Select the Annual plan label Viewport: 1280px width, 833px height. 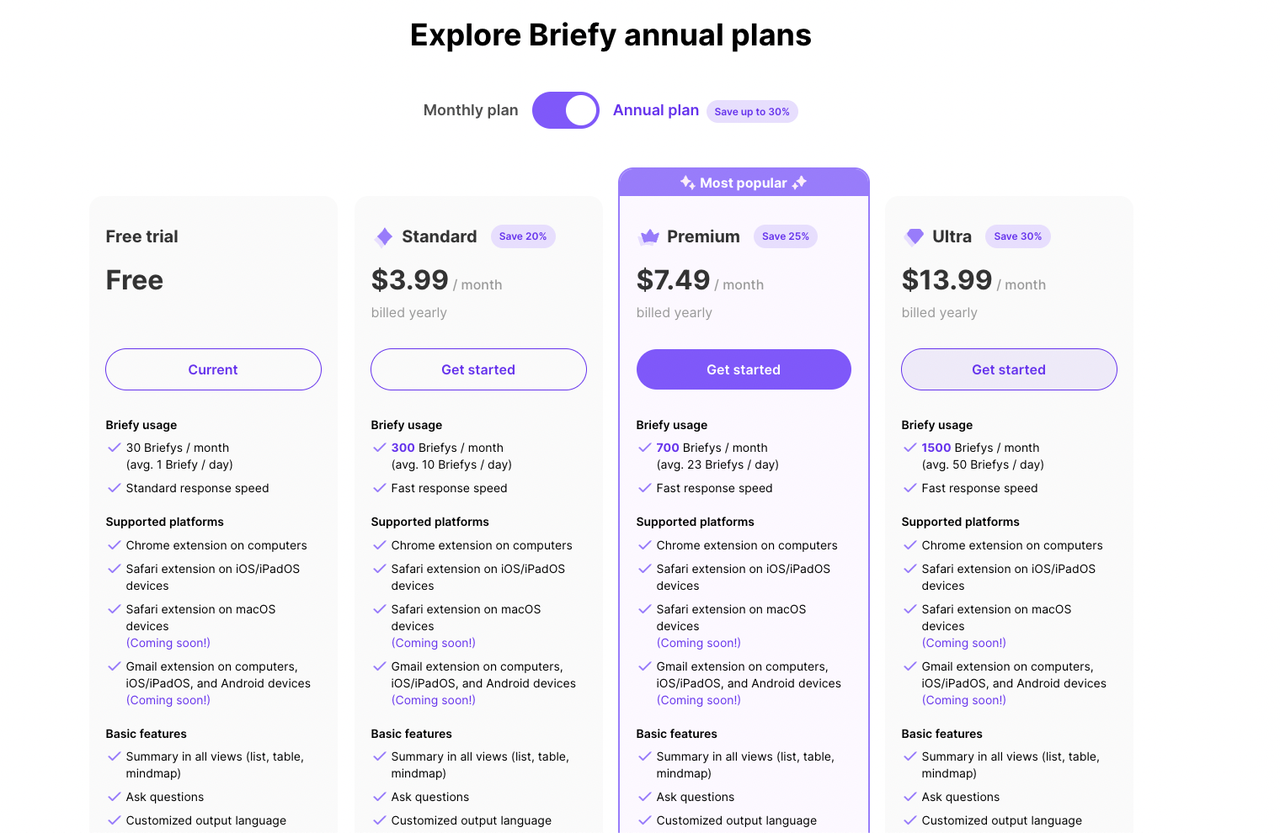click(x=656, y=110)
